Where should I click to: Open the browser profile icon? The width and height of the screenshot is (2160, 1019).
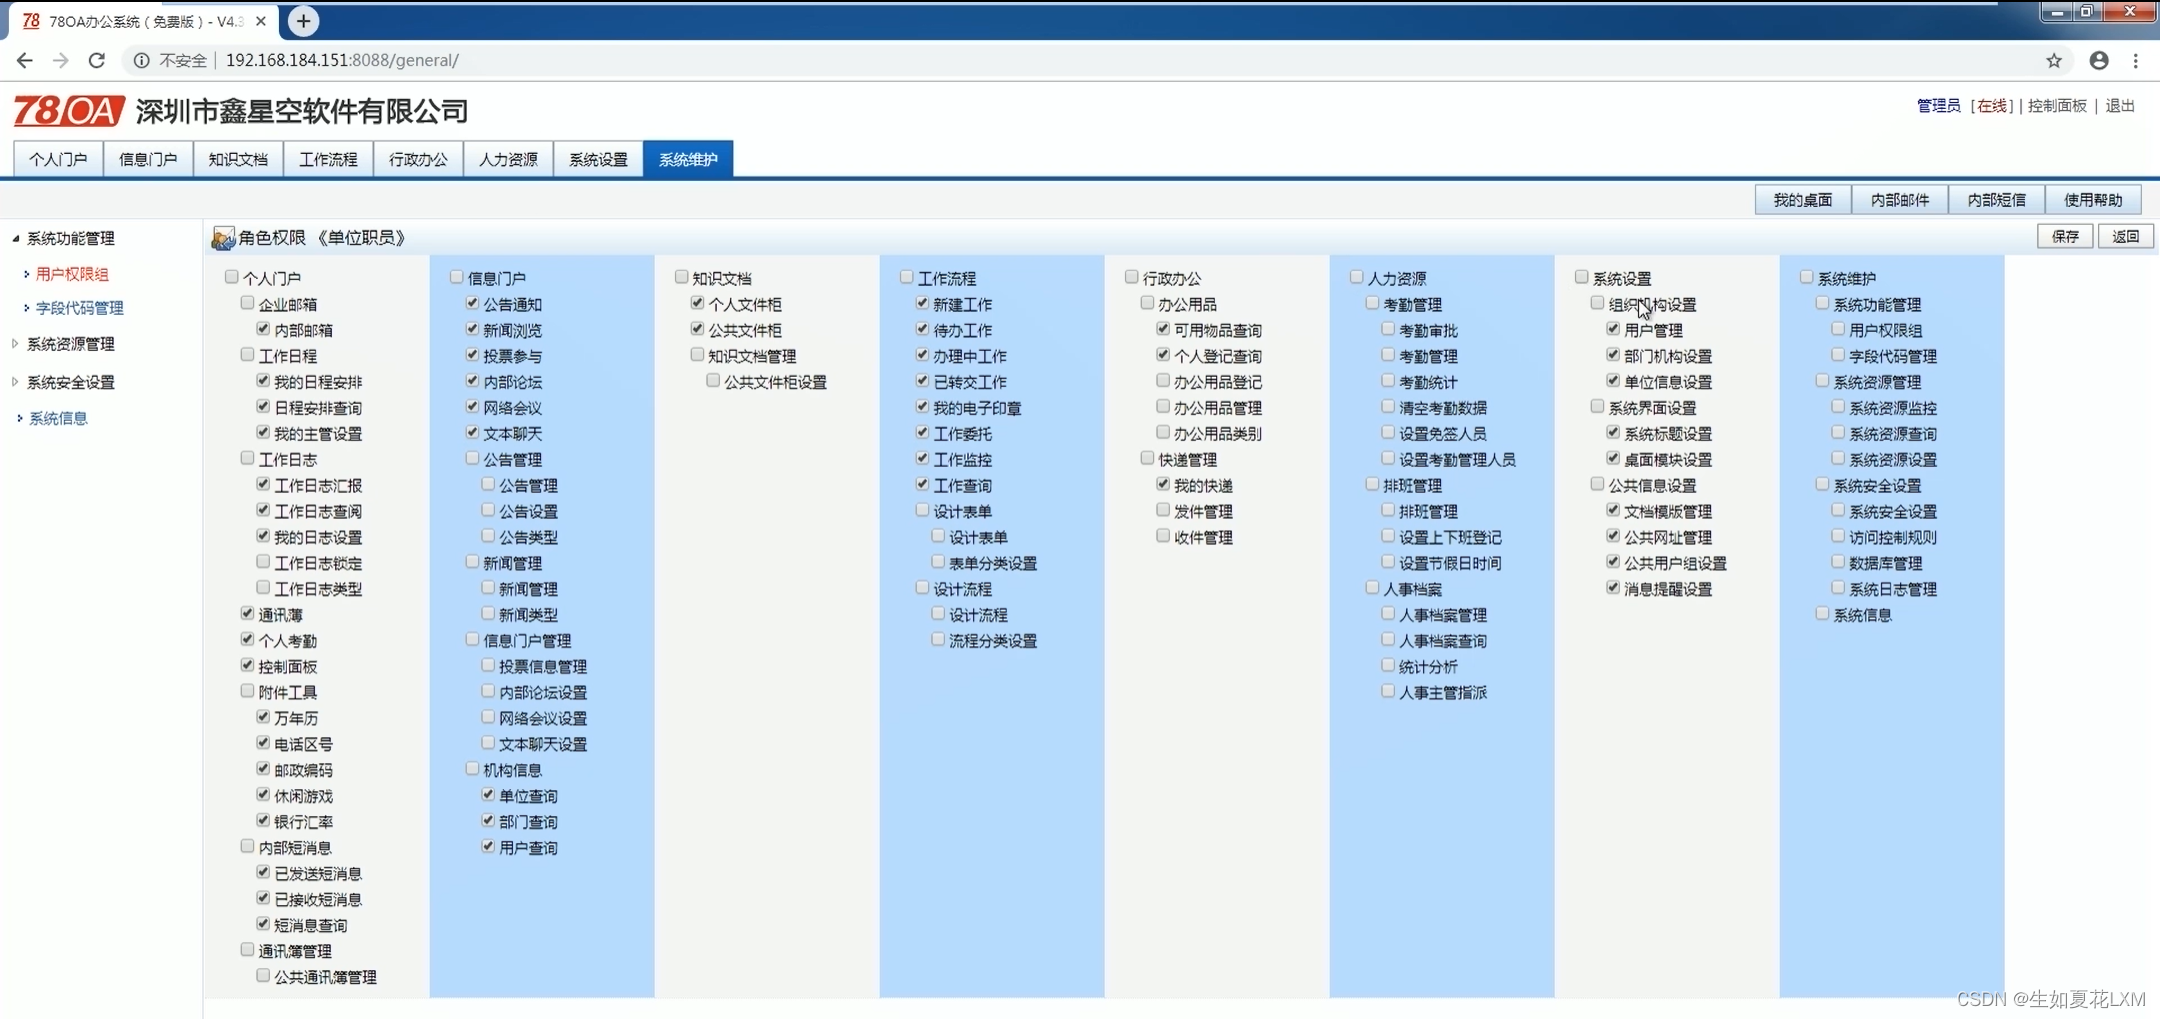coord(2099,60)
